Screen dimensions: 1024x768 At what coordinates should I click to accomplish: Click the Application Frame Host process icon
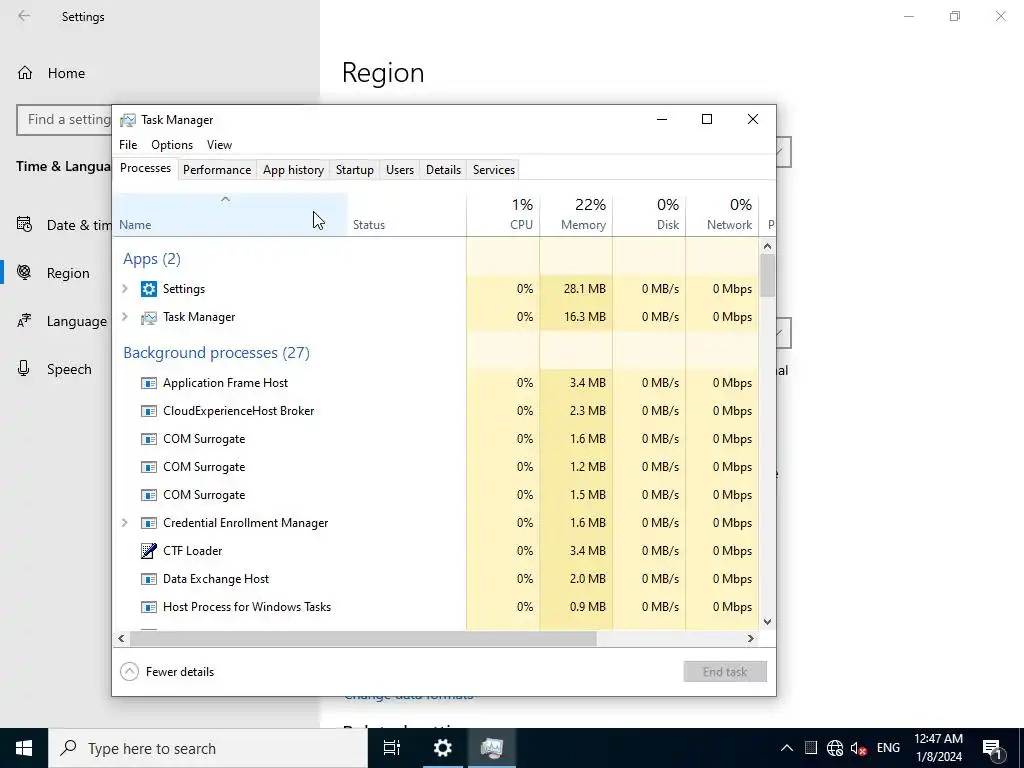click(149, 383)
